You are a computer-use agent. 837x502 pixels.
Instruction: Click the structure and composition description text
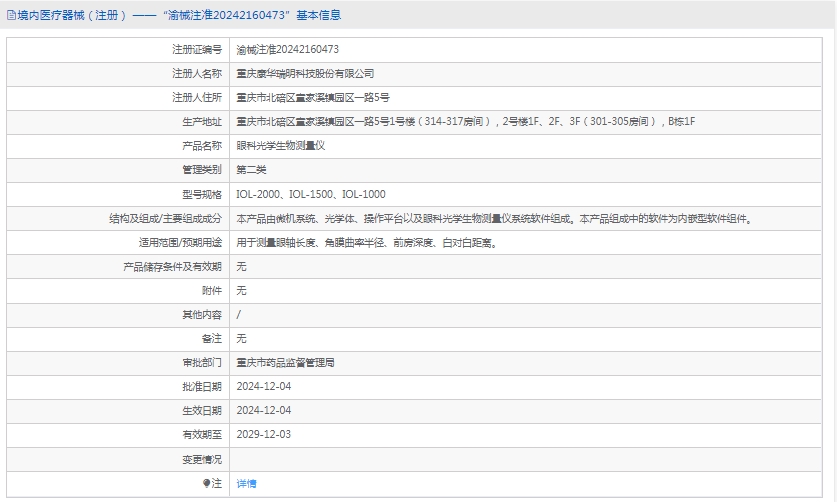click(494, 218)
